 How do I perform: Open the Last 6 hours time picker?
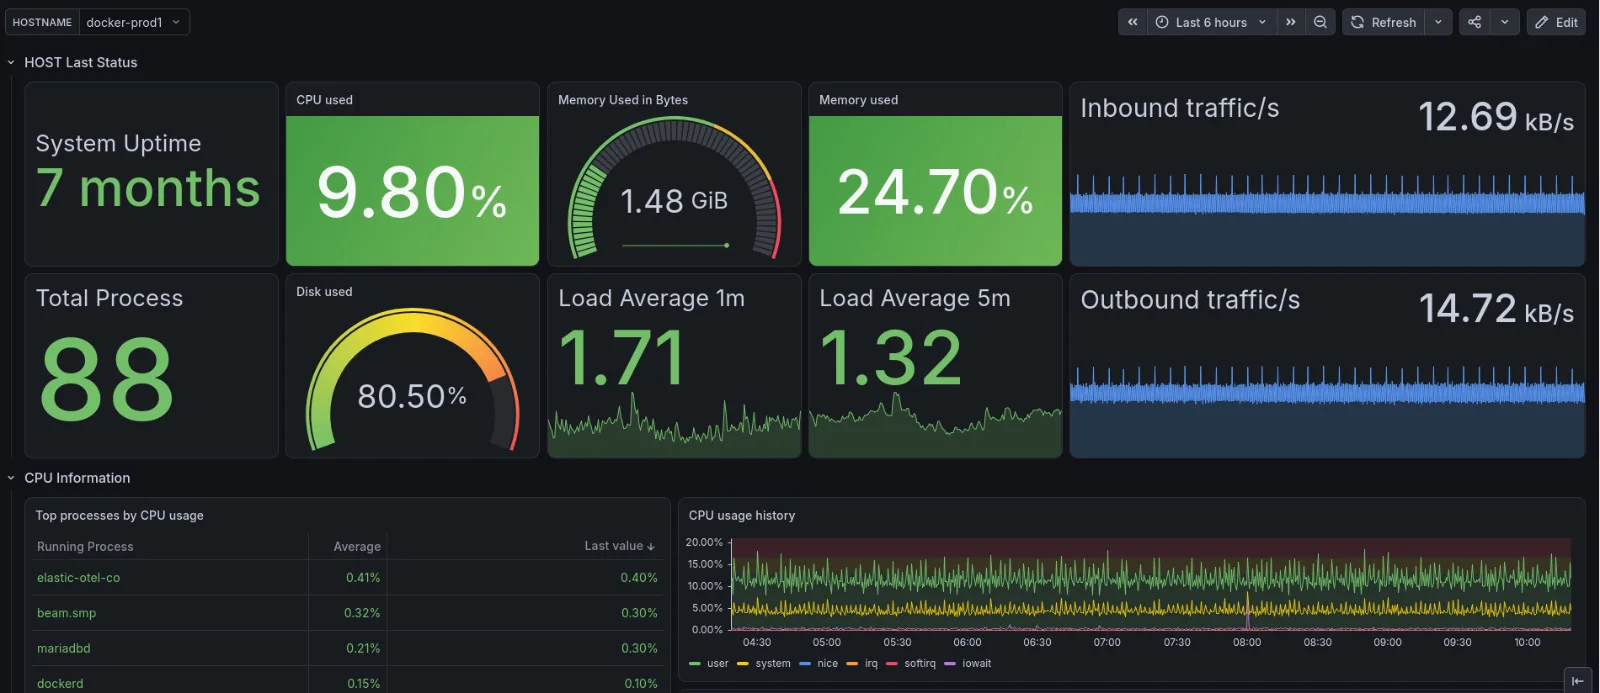pos(1211,22)
